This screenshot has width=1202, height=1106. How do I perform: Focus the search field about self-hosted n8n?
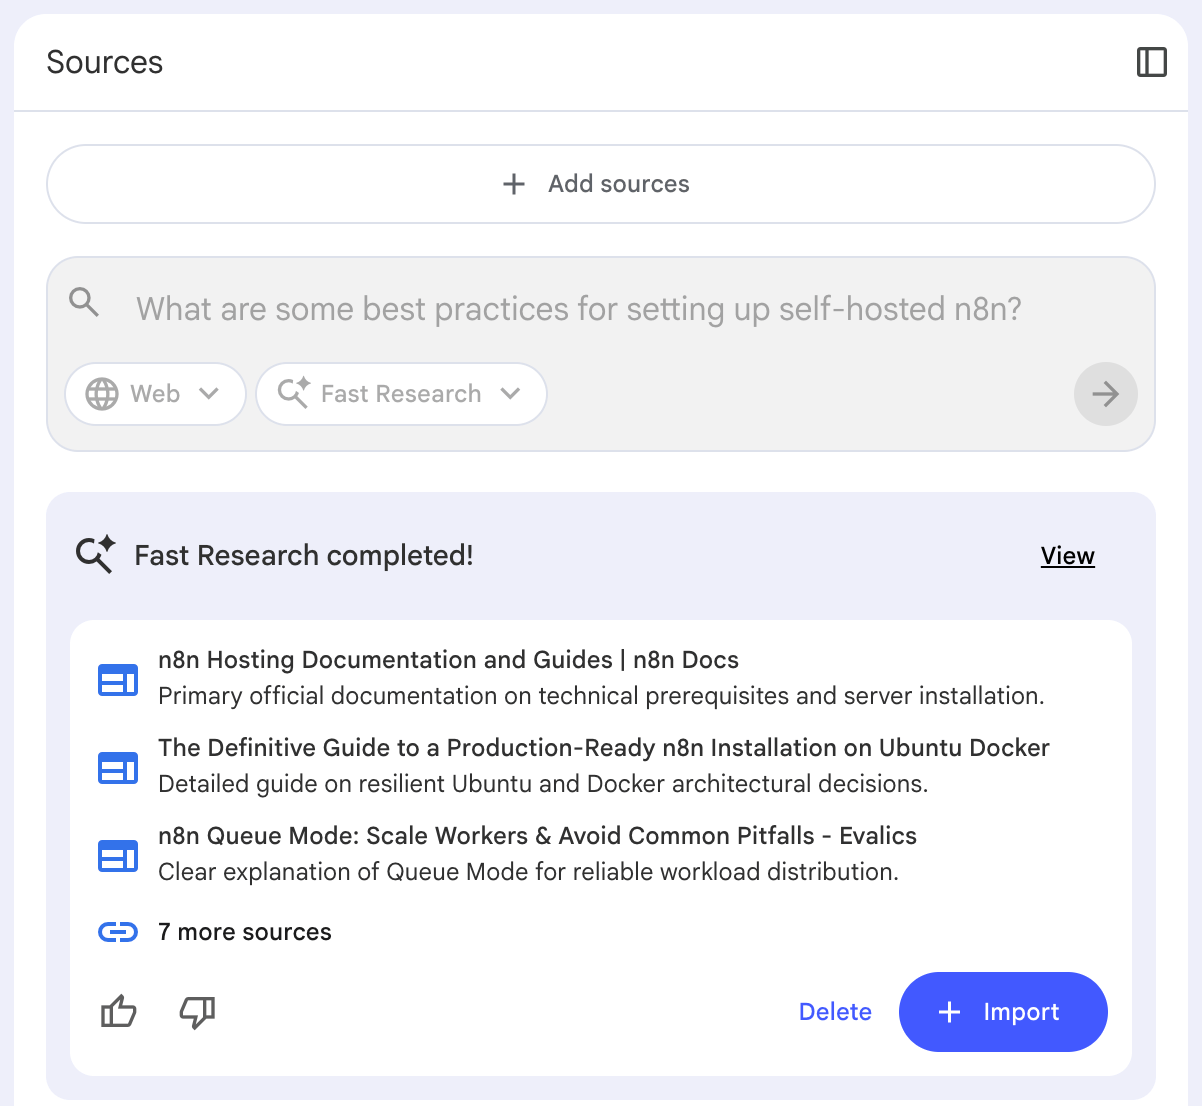pos(579,309)
